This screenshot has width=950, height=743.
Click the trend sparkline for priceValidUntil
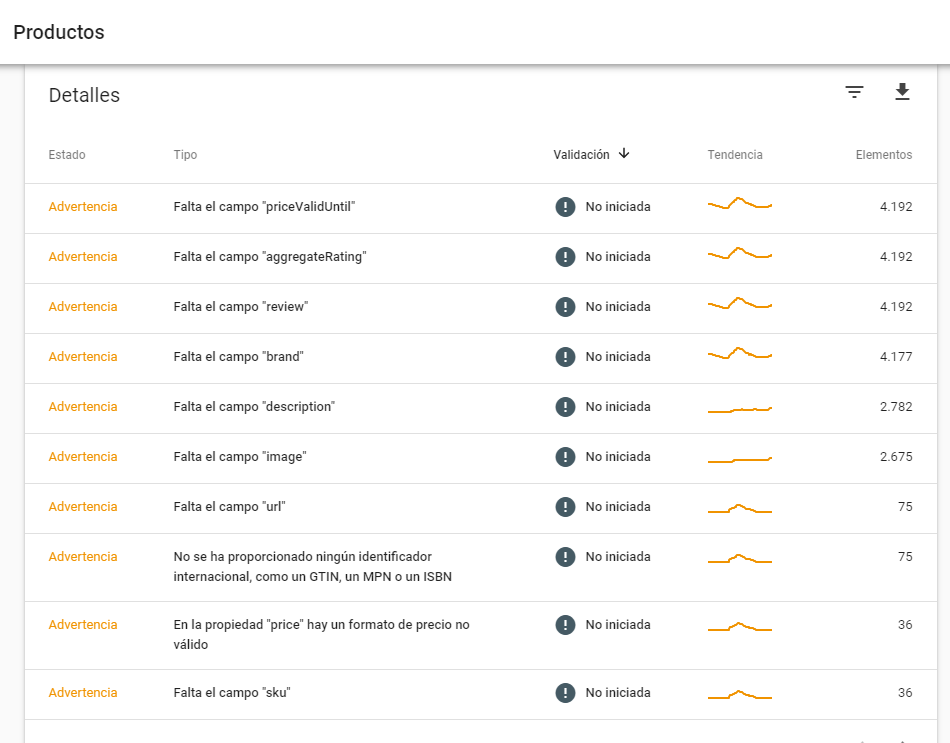739,205
